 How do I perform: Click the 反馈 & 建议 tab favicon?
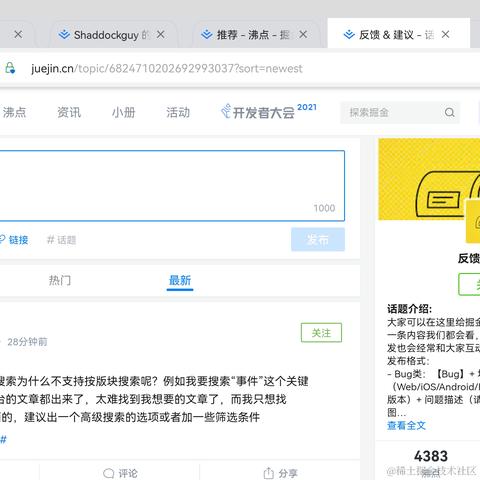point(349,34)
